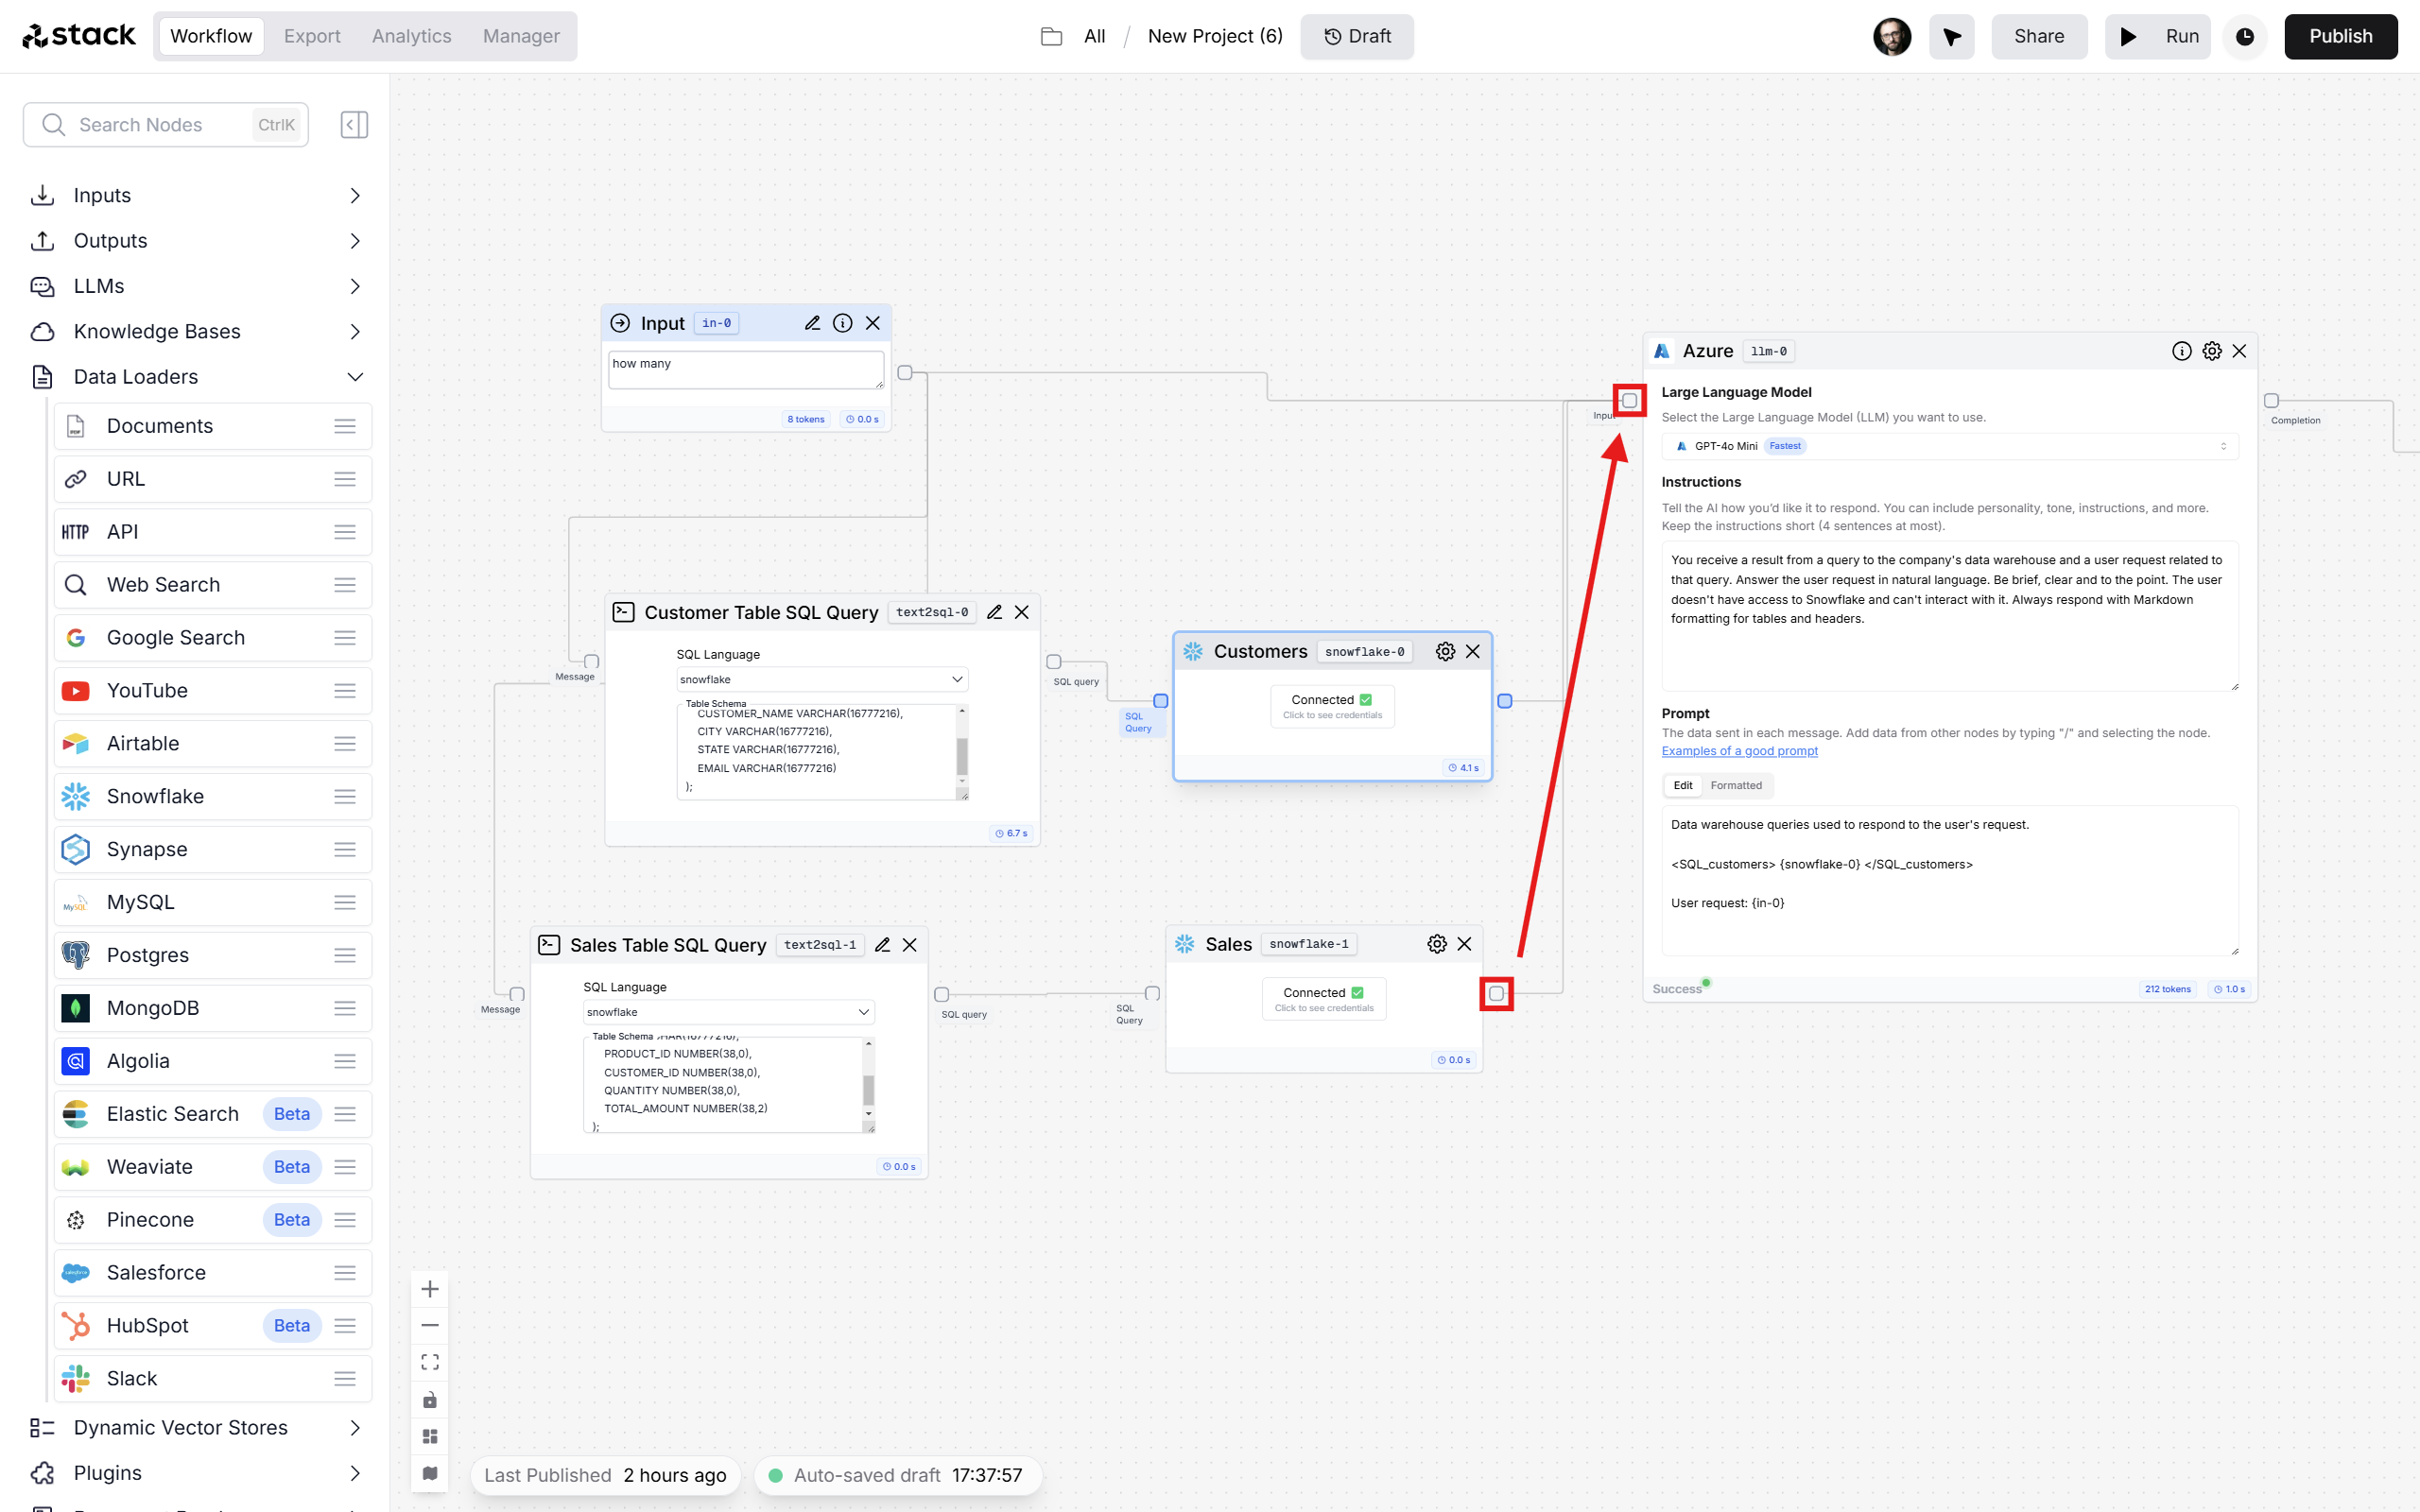The image size is (2420, 1512).
Task: Click the Azure Prompt text area
Action: coord(1950,881)
